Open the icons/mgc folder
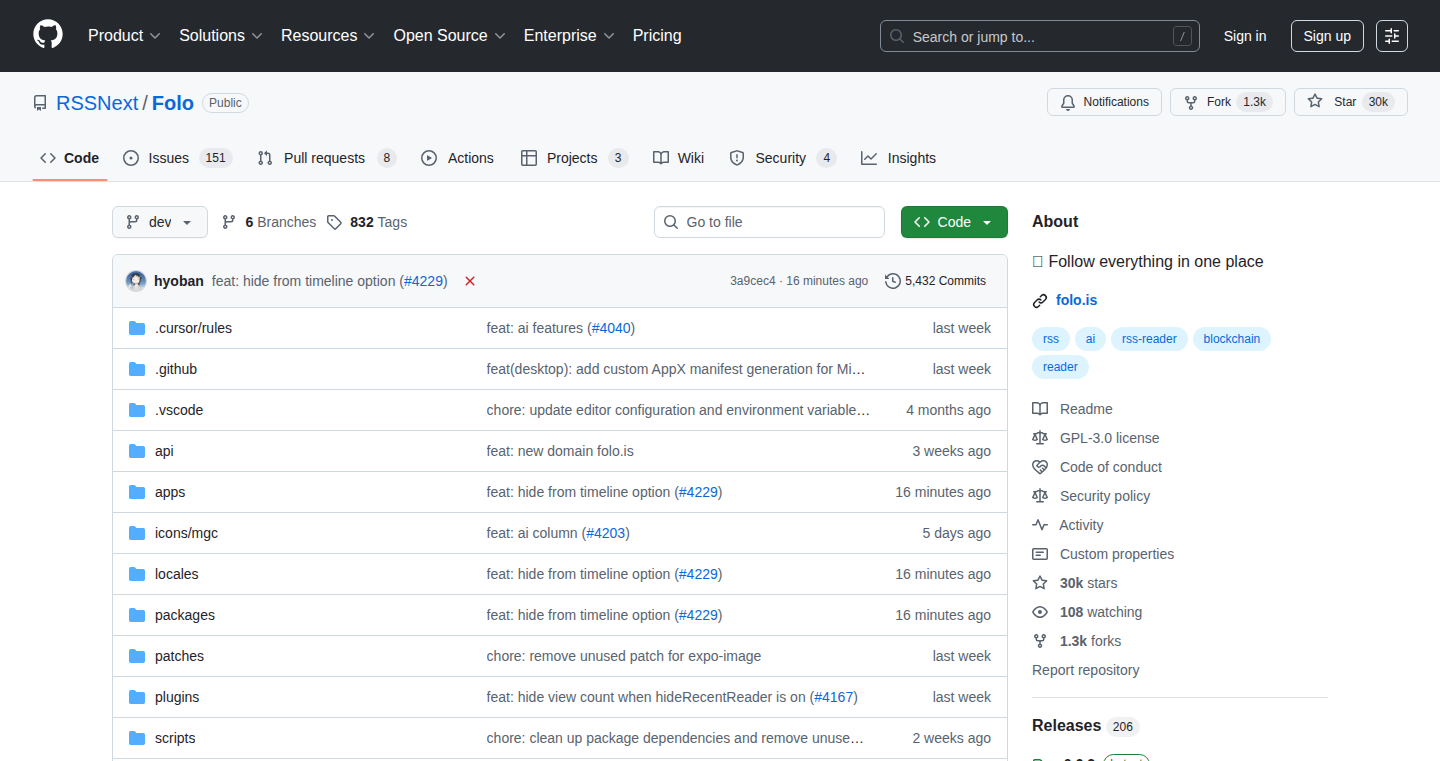Screen dimensions: 1440x761 (x=186, y=533)
